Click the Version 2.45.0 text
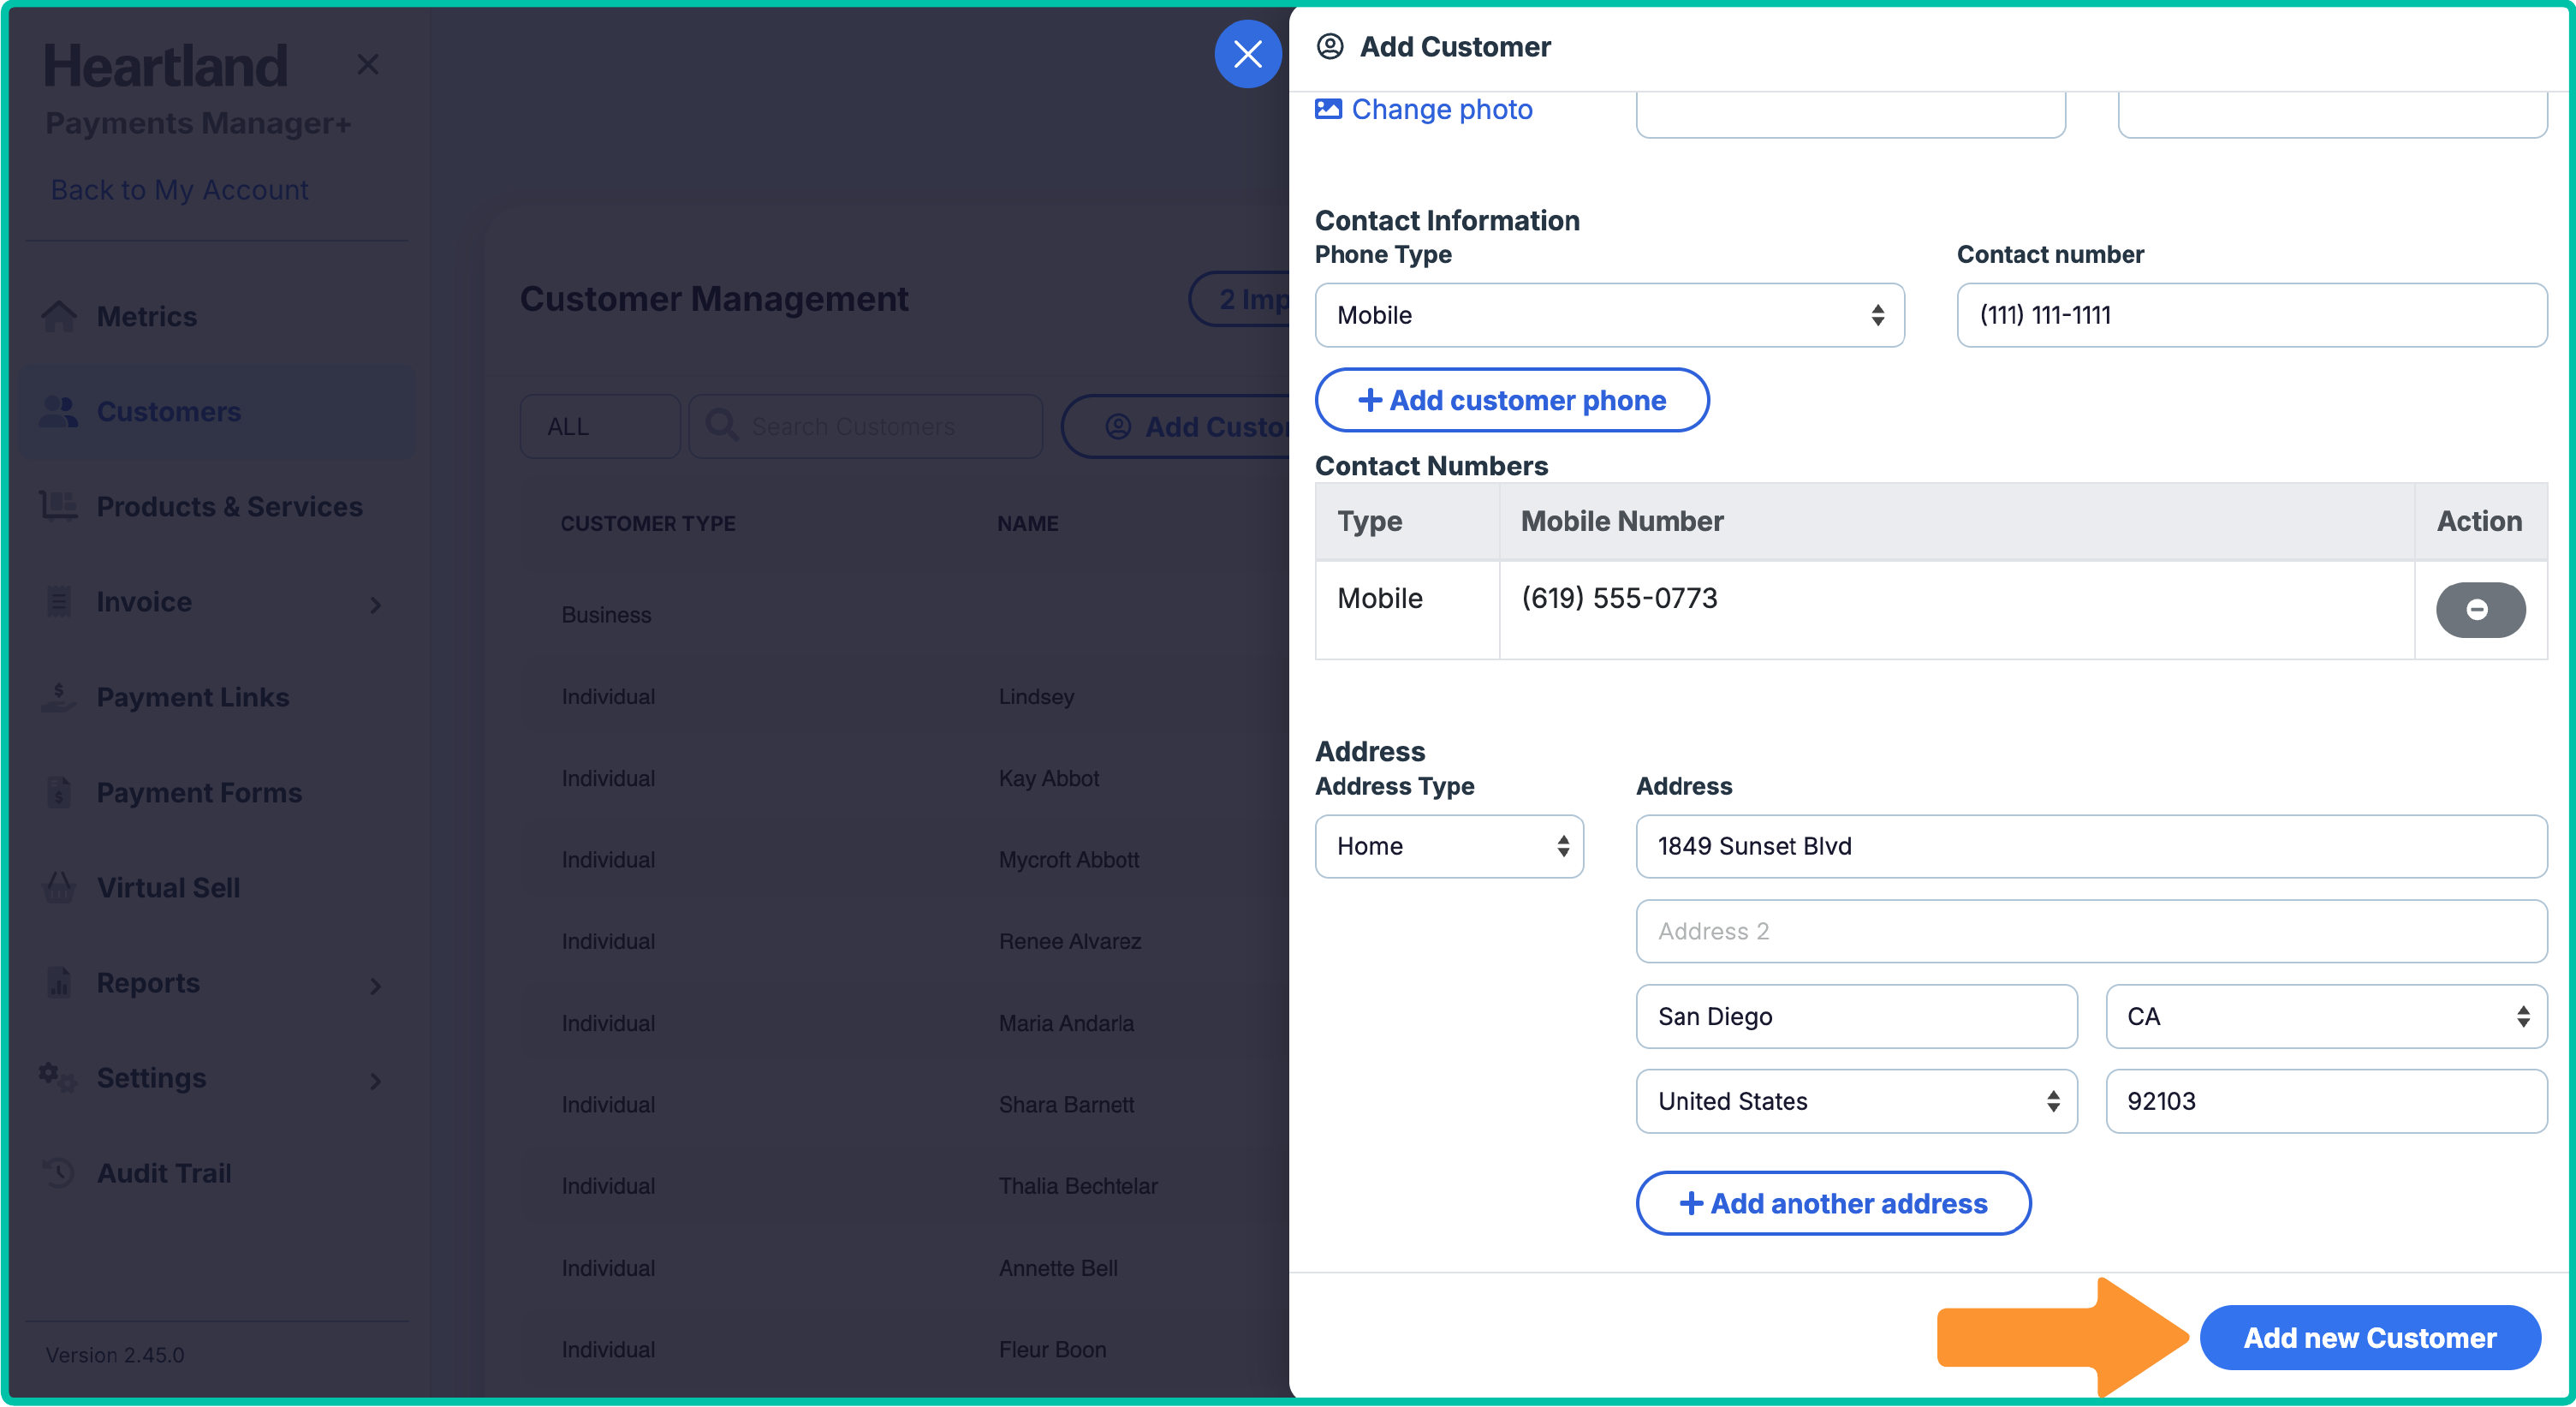This screenshot has height=1407, width=2576. pyautogui.click(x=115, y=1354)
